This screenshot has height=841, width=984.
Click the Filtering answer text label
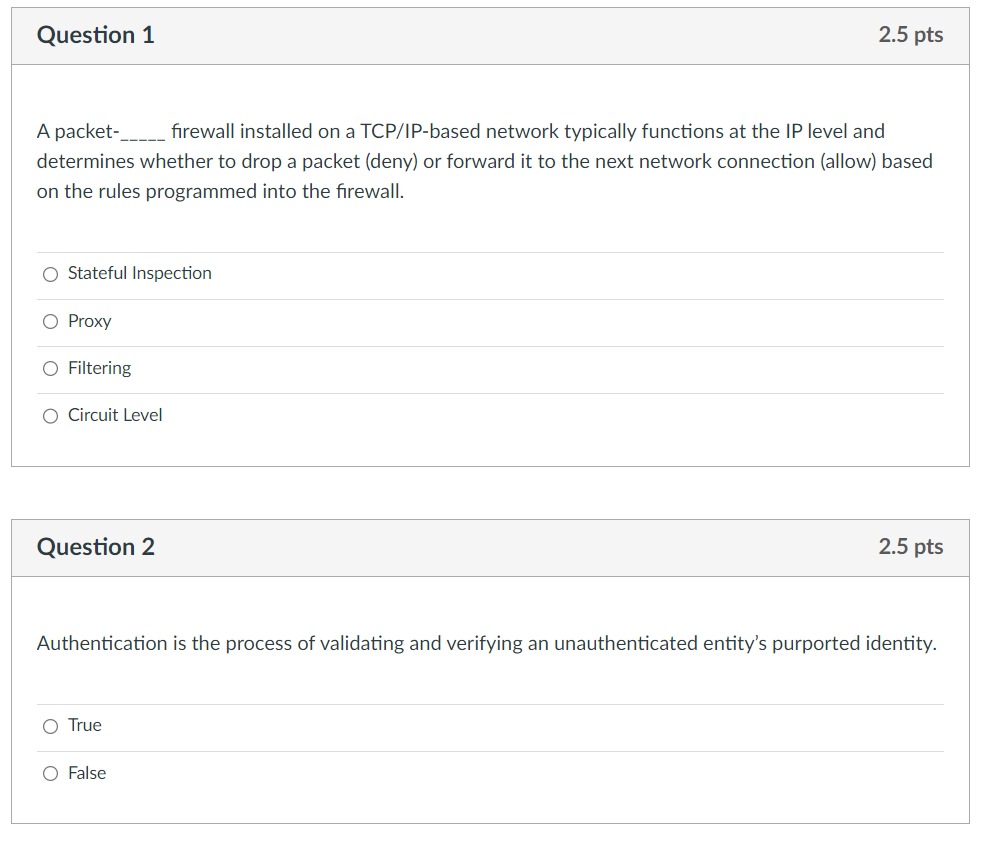coord(99,368)
